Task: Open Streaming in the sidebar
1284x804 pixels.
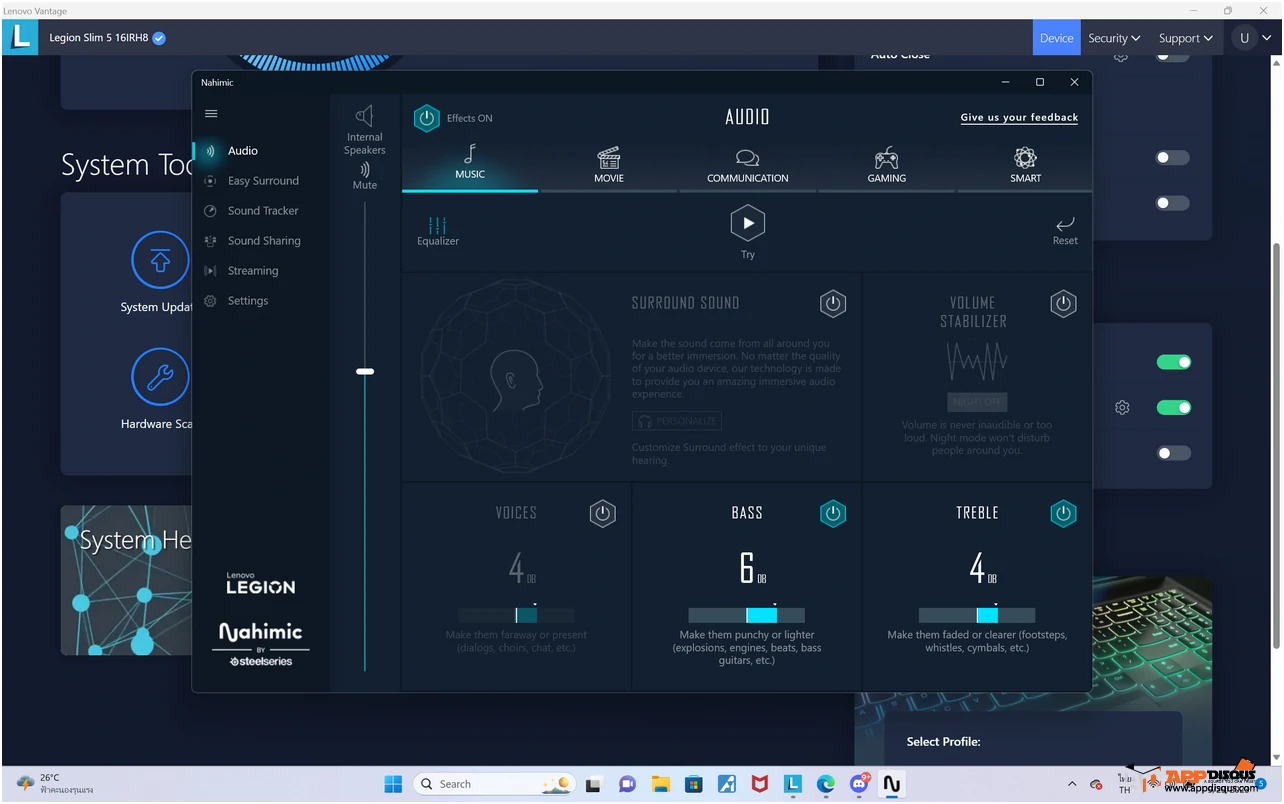Action: [253, 271]
